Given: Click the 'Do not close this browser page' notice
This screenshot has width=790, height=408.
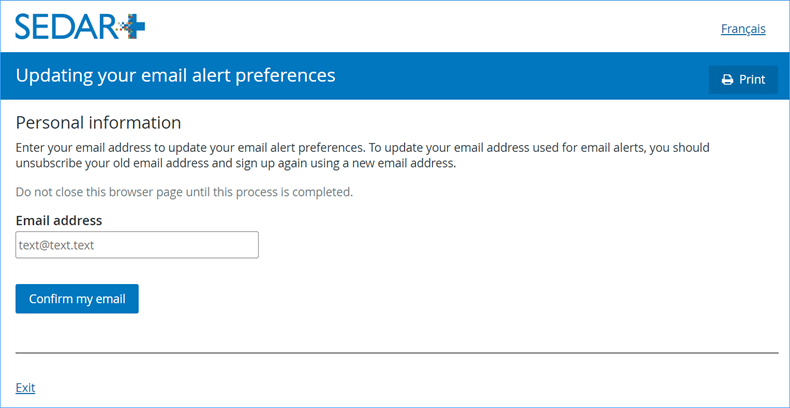Looking at the screenshot, I should point(184,192).
